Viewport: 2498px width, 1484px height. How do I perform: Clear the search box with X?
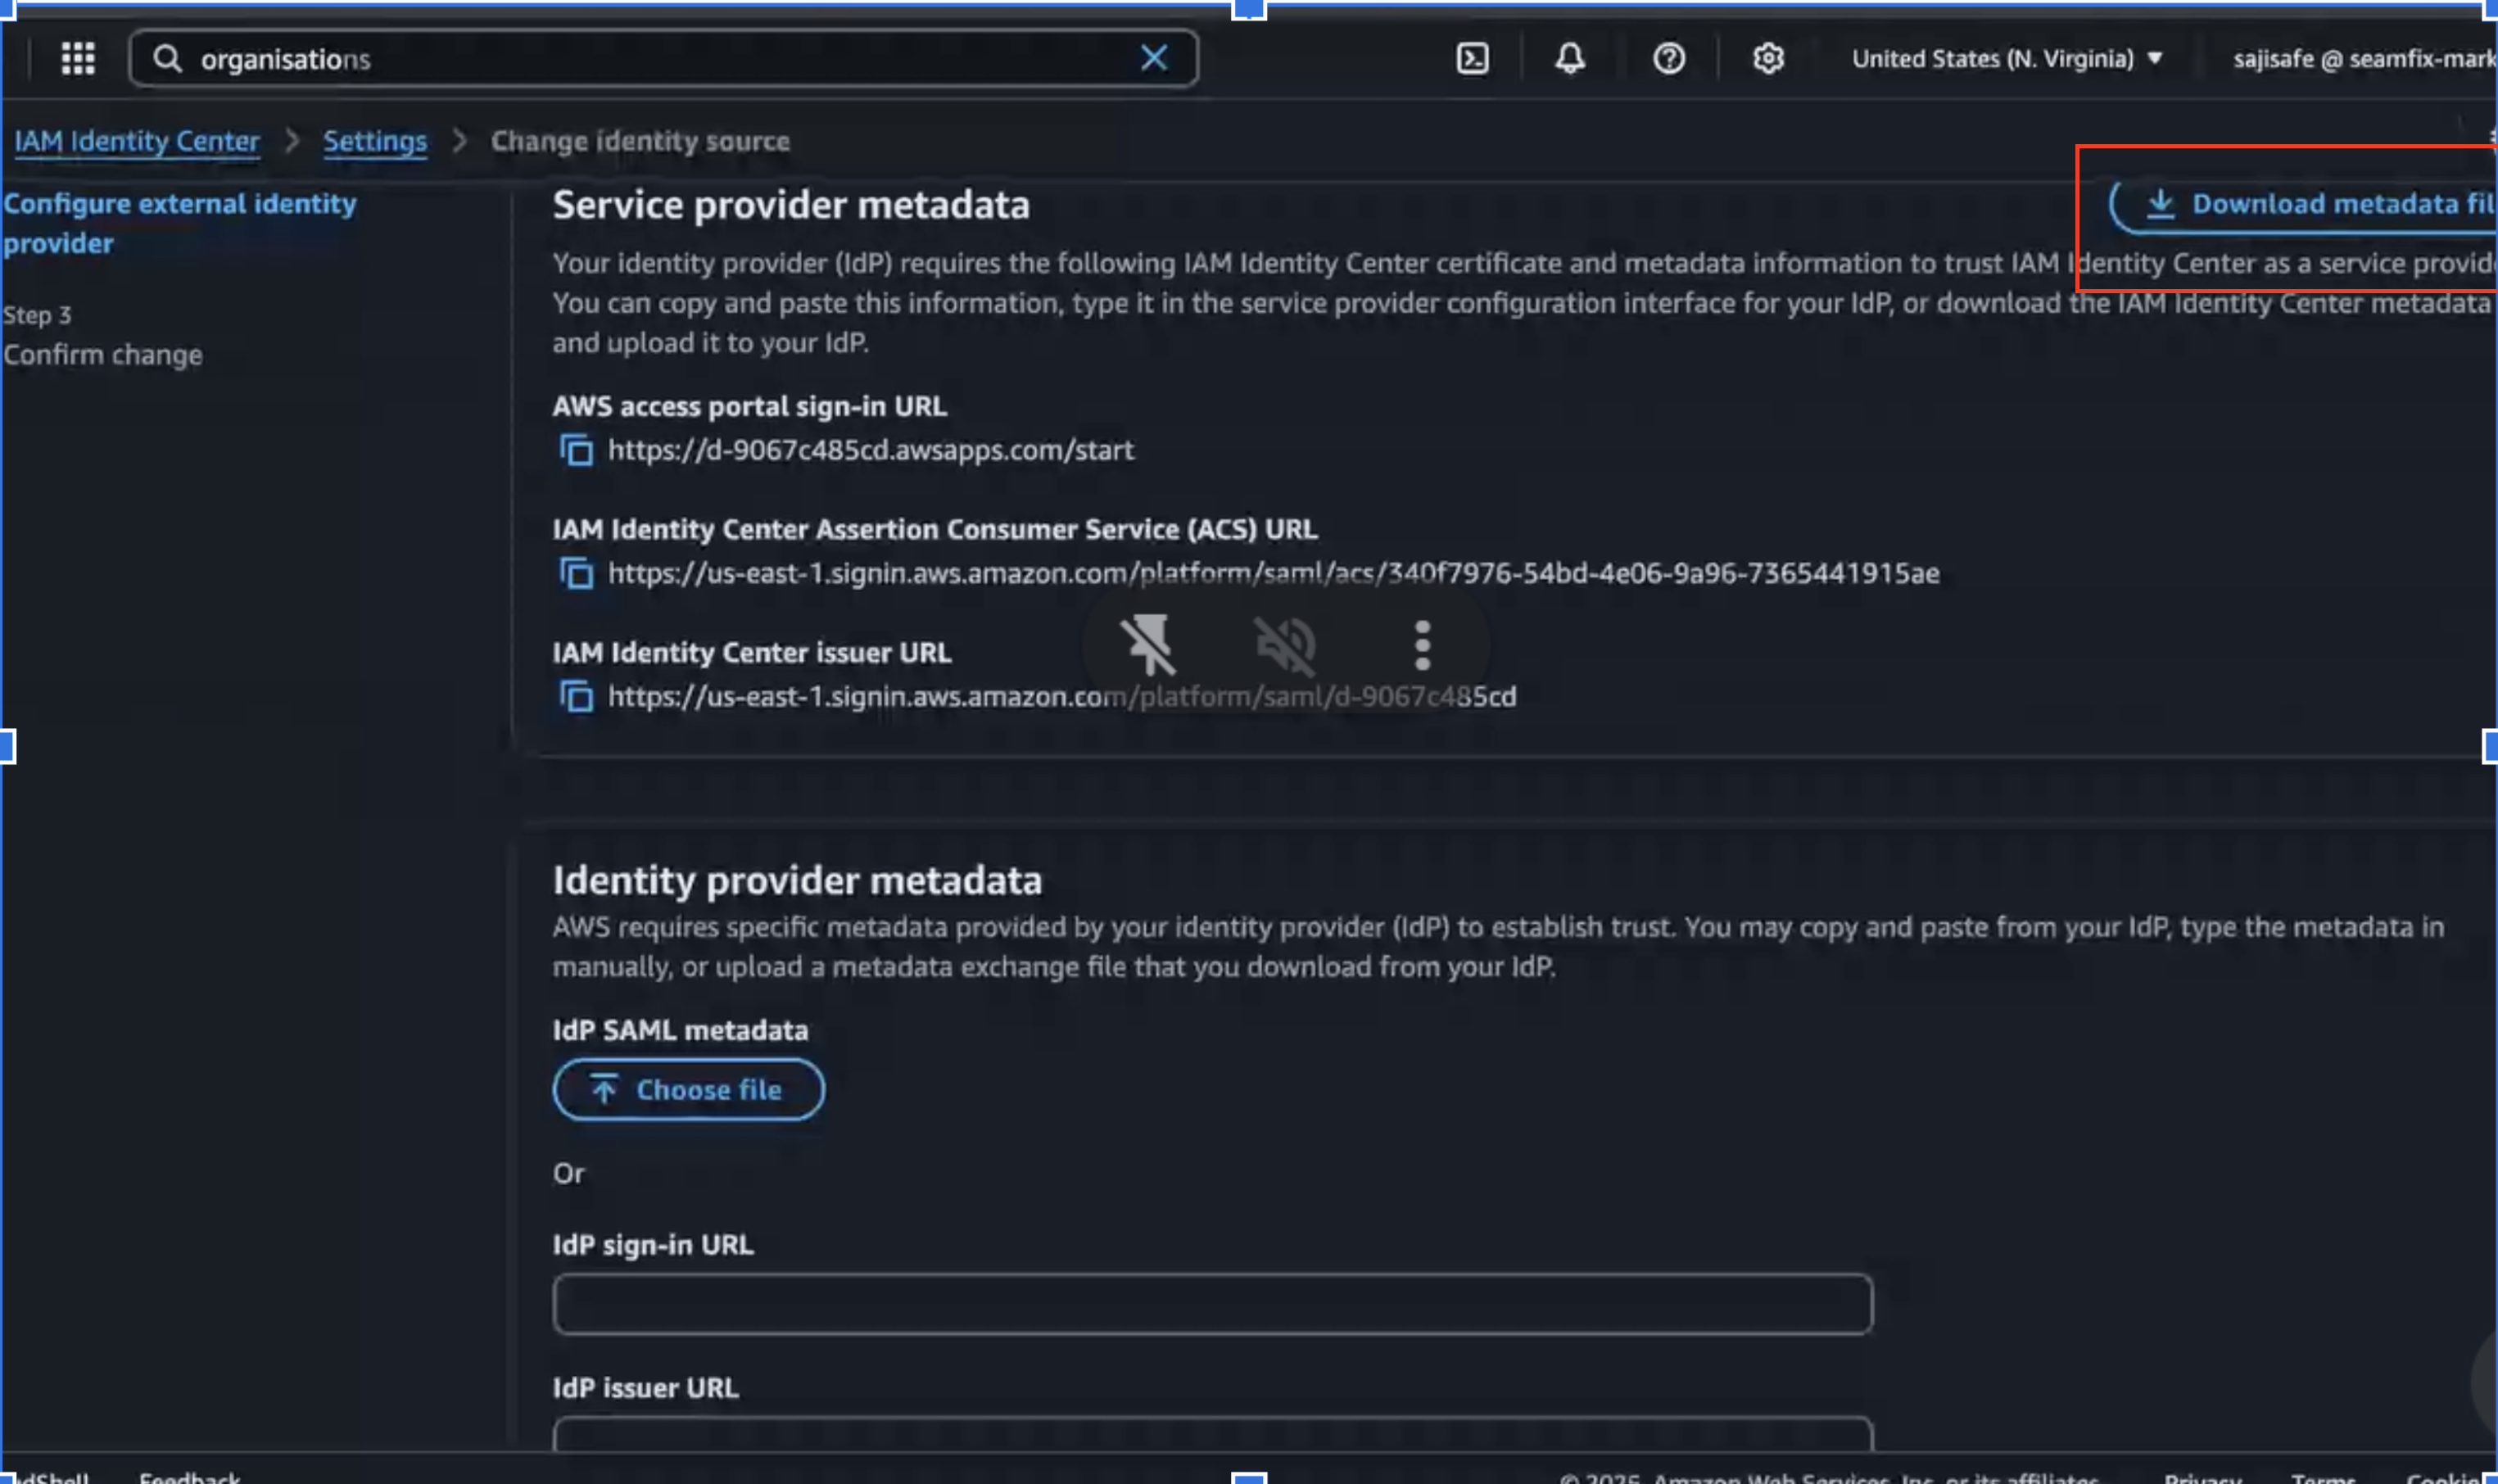1154,58
